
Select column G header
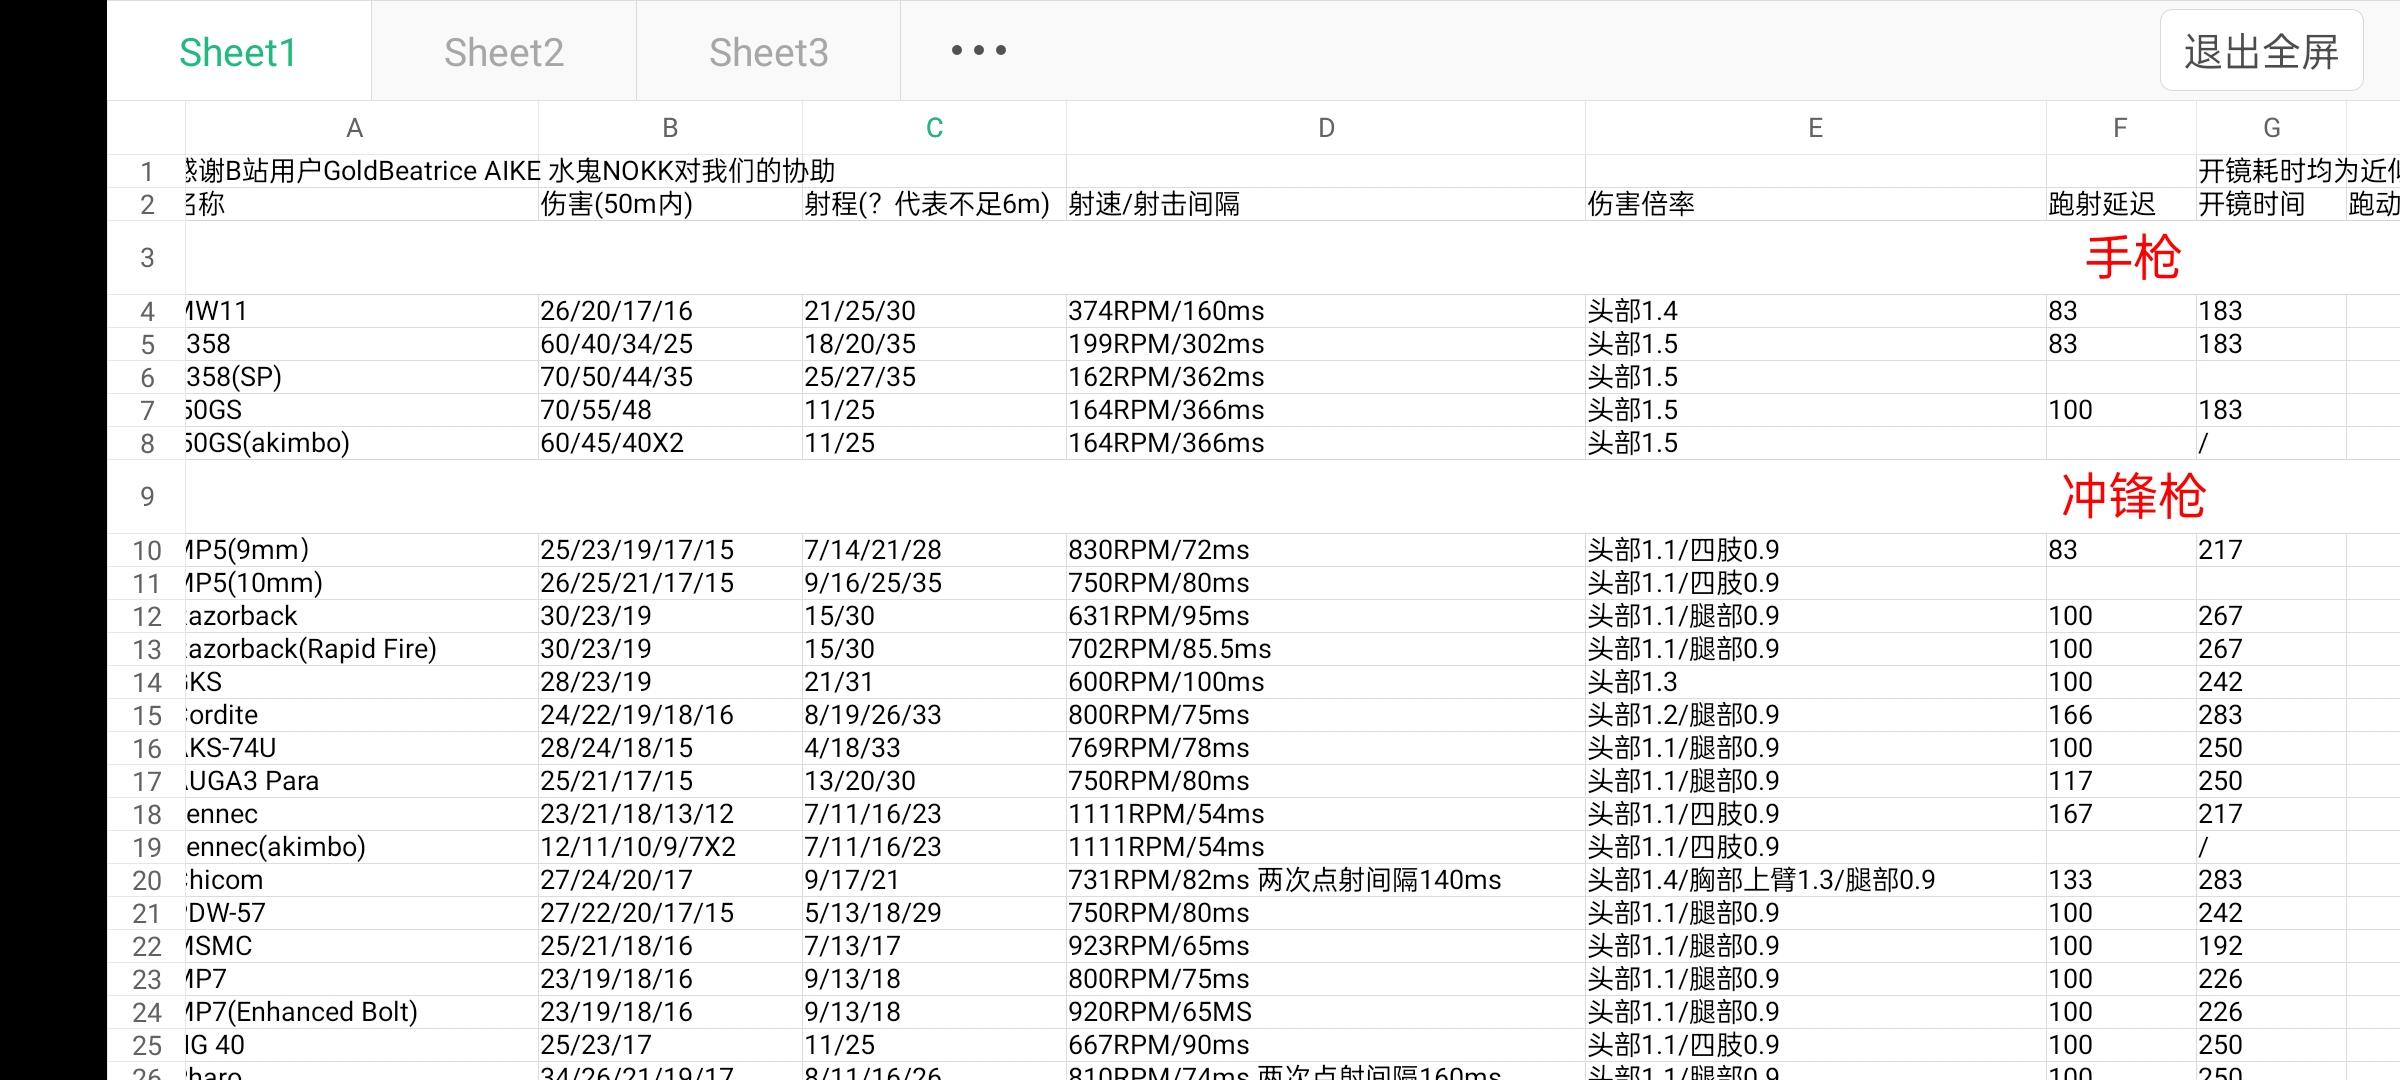point(2271,128)
